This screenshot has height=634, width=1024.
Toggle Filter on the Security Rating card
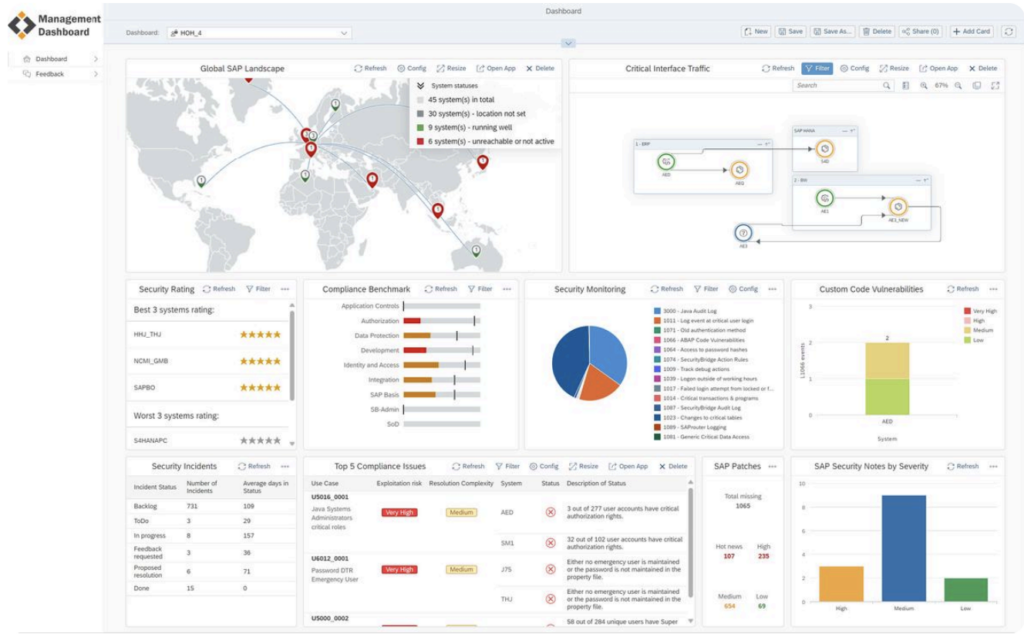pyautogui.click(x=258, y=289)
